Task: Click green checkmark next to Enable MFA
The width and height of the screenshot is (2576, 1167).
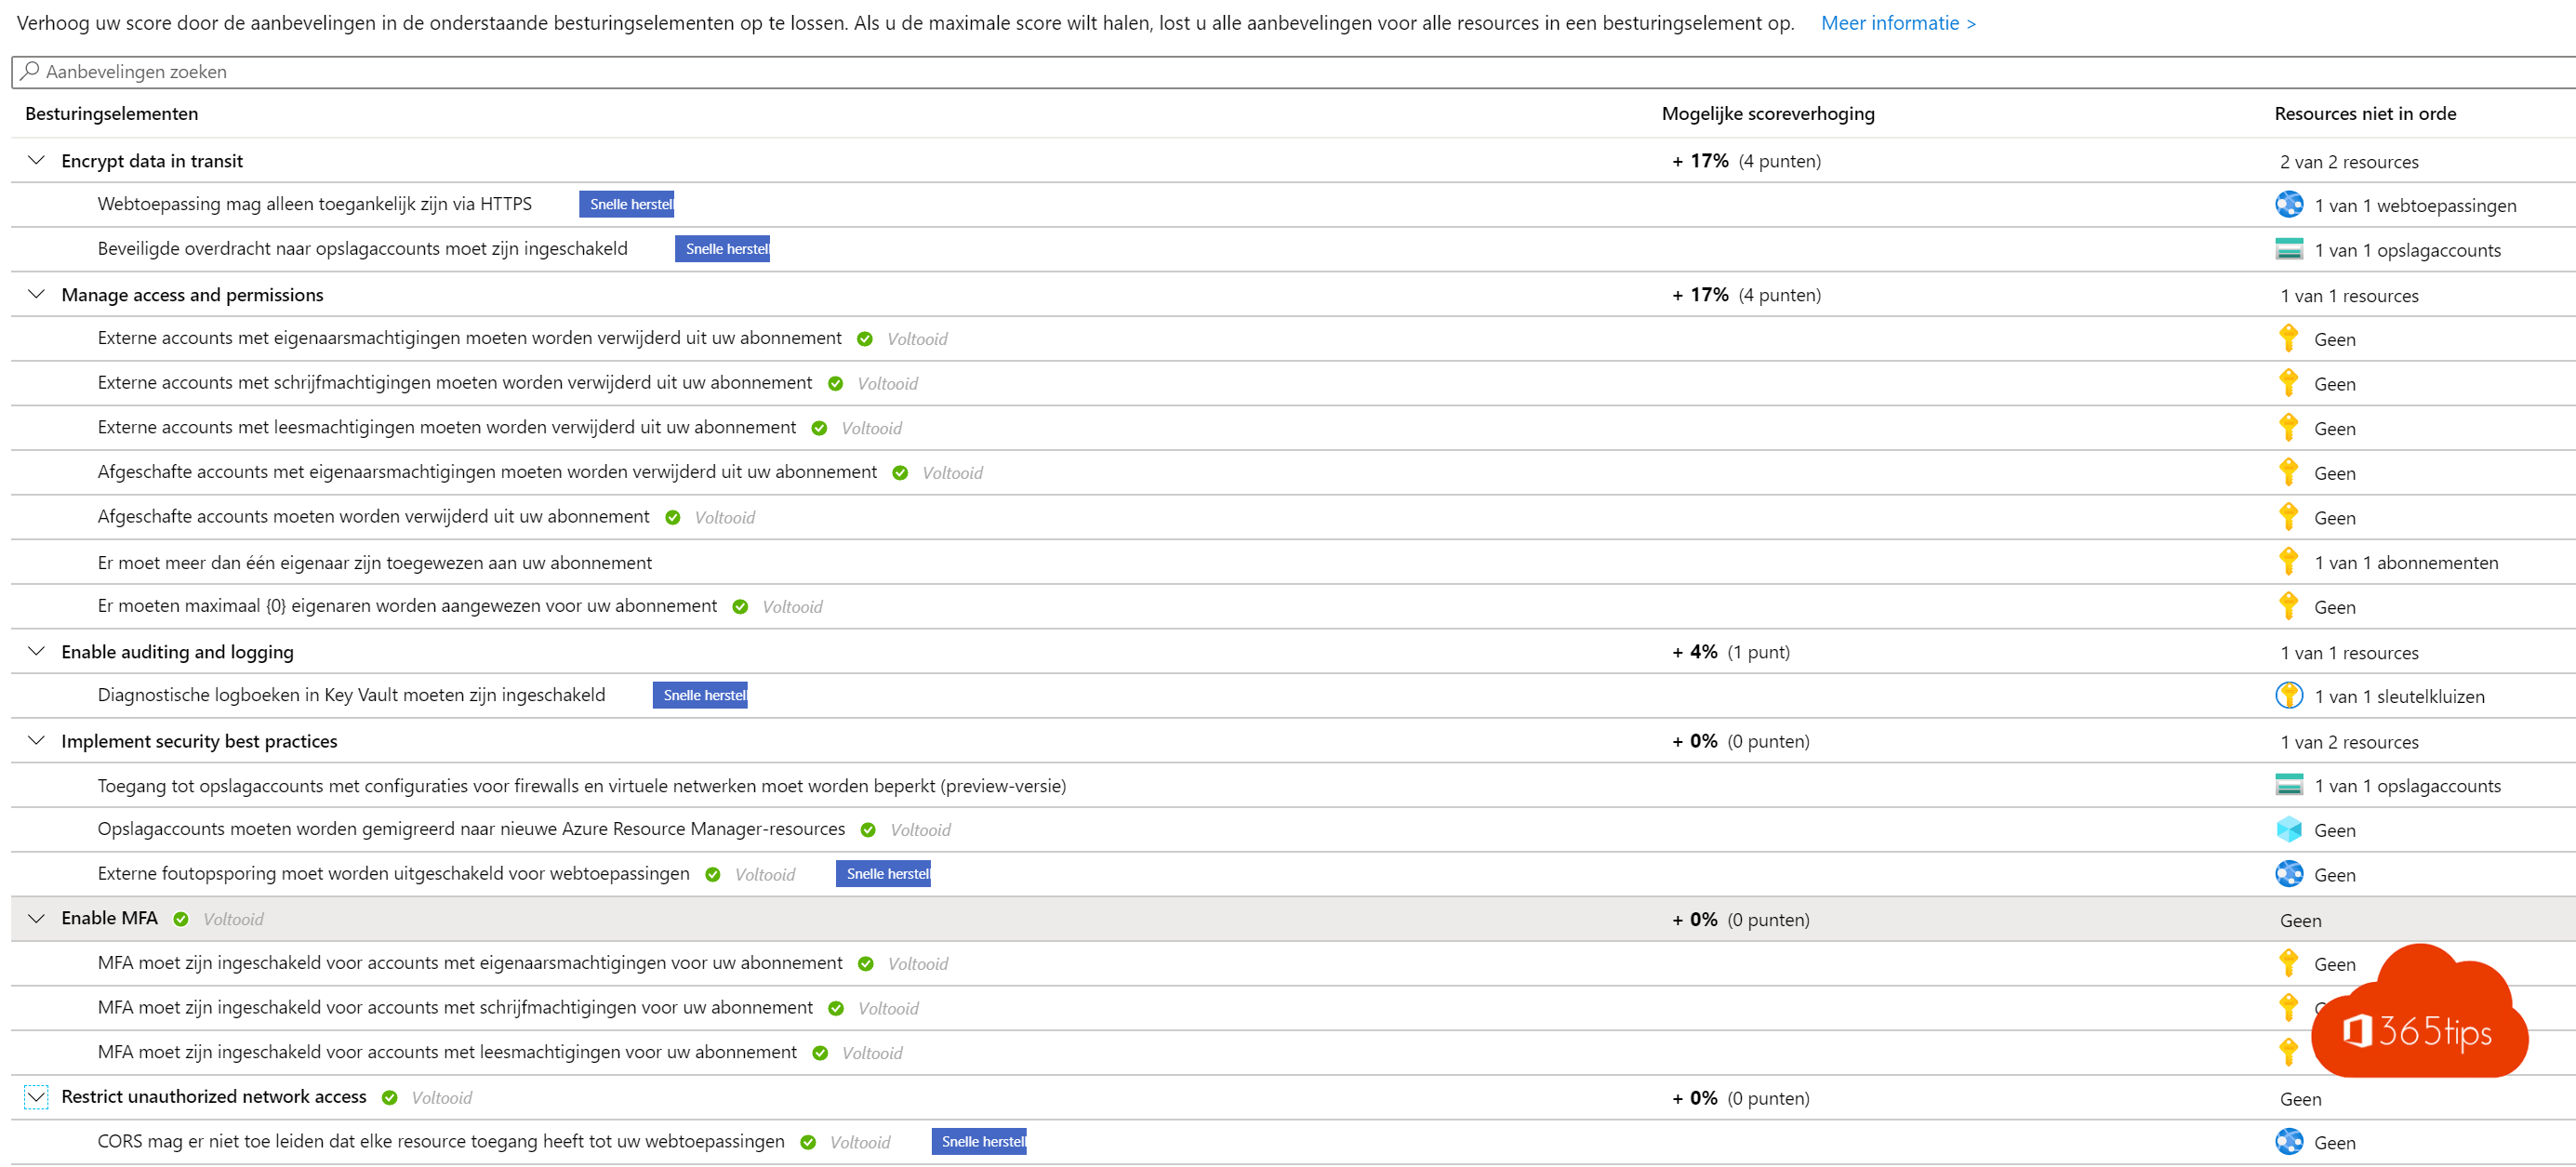Action: pyautogui.click(x=181, y=919)
